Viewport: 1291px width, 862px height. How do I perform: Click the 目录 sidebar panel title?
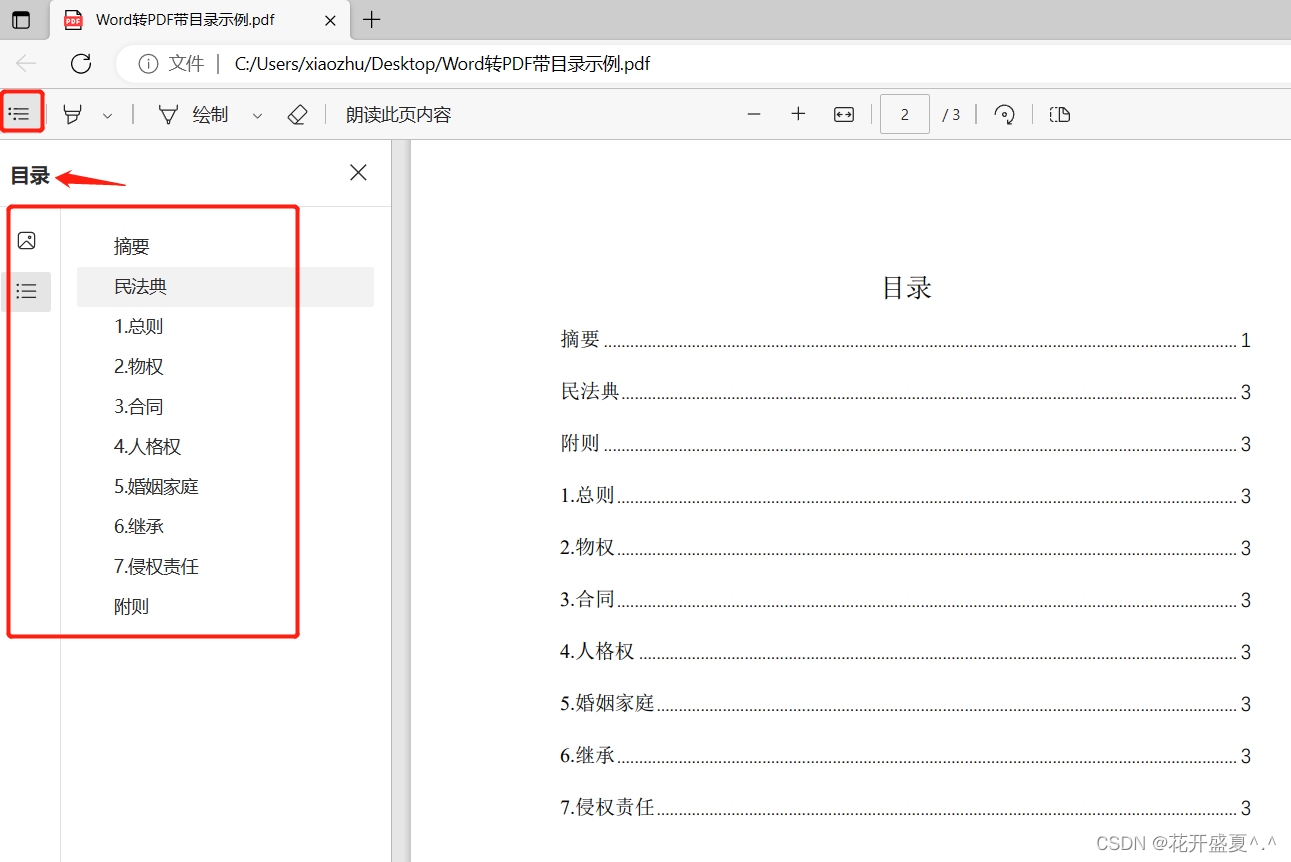[30, 176]
